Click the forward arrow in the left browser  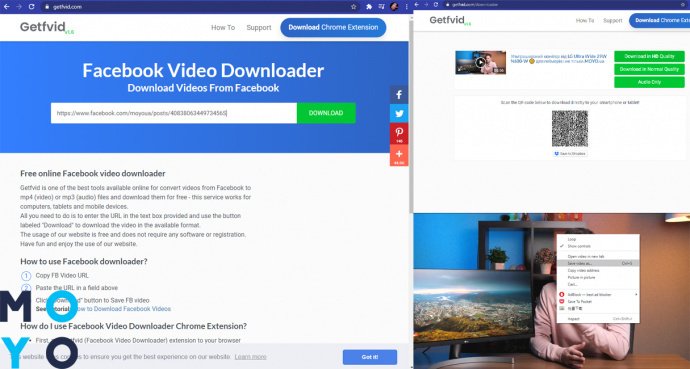pyautogui.click(x=18, y=7)
